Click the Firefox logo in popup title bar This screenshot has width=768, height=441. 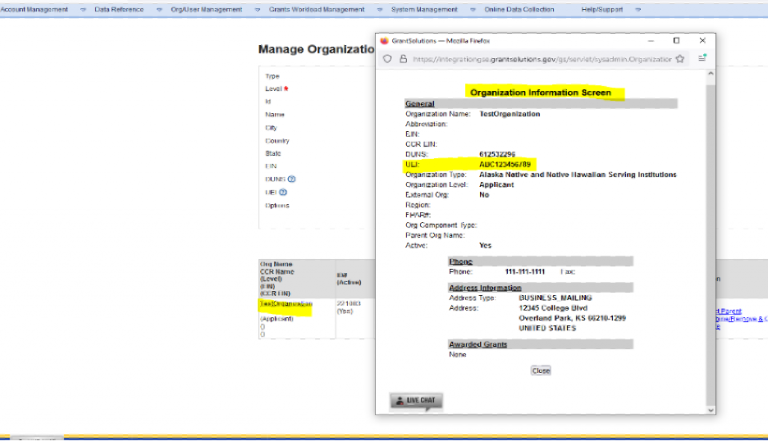pos(384,40)
